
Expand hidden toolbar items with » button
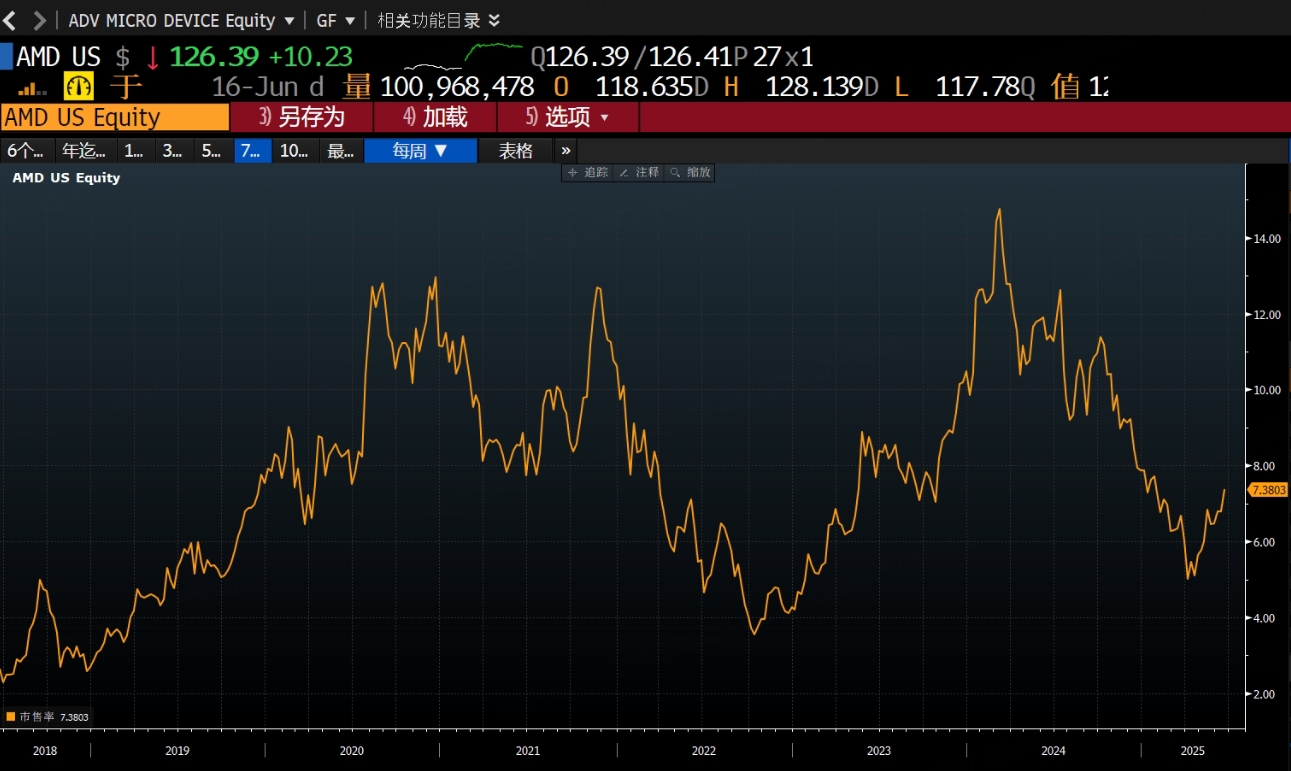tap(566, 151)
